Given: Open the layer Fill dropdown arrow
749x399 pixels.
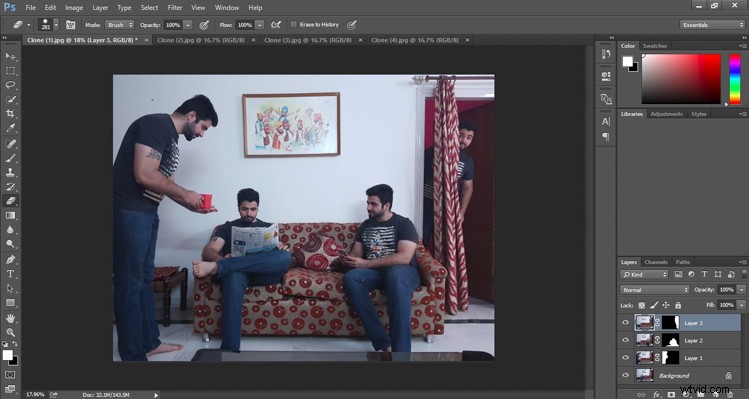Looking at the screenshot, I should (741, 305).
